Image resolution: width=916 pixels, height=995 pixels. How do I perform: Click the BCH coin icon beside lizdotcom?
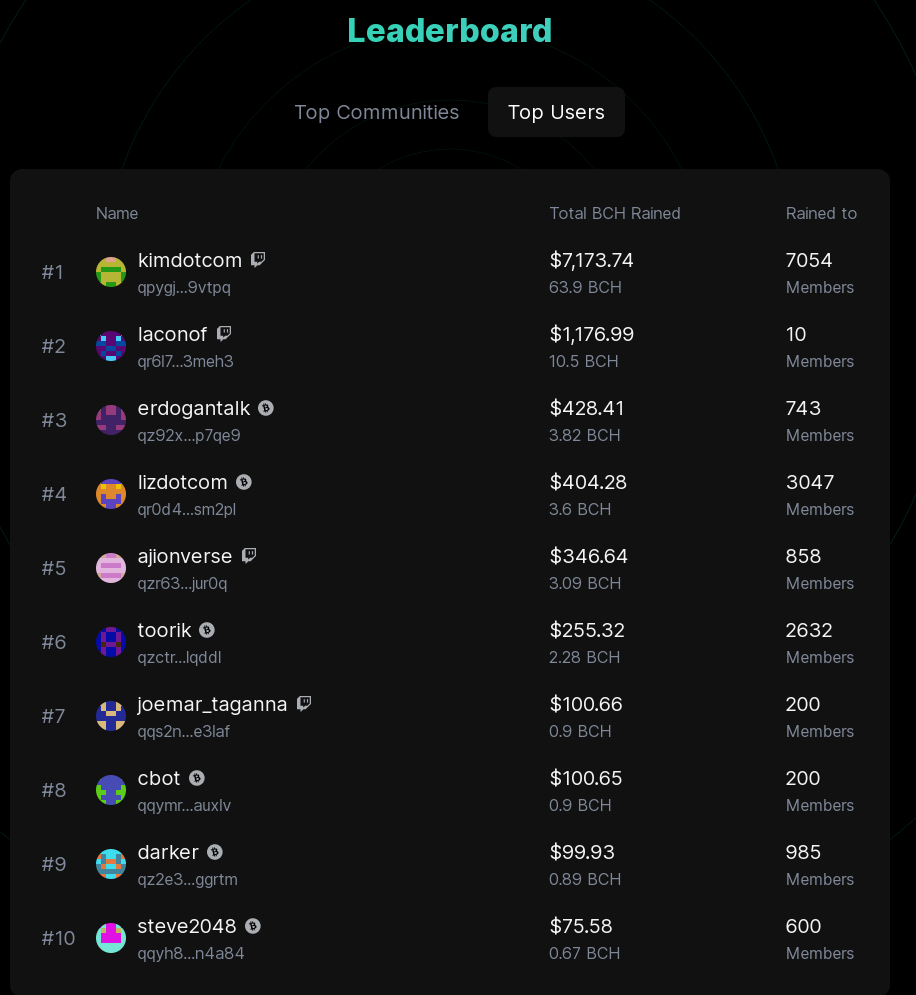[x=244, y=482]
